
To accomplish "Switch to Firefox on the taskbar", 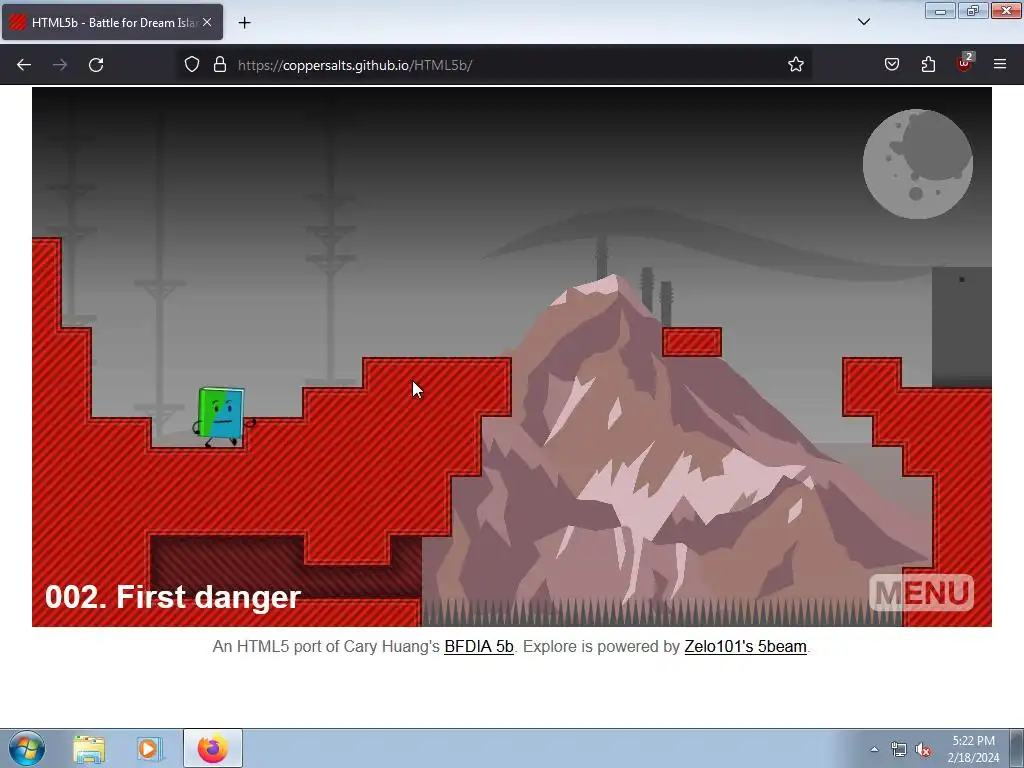I will pos(213,748).
